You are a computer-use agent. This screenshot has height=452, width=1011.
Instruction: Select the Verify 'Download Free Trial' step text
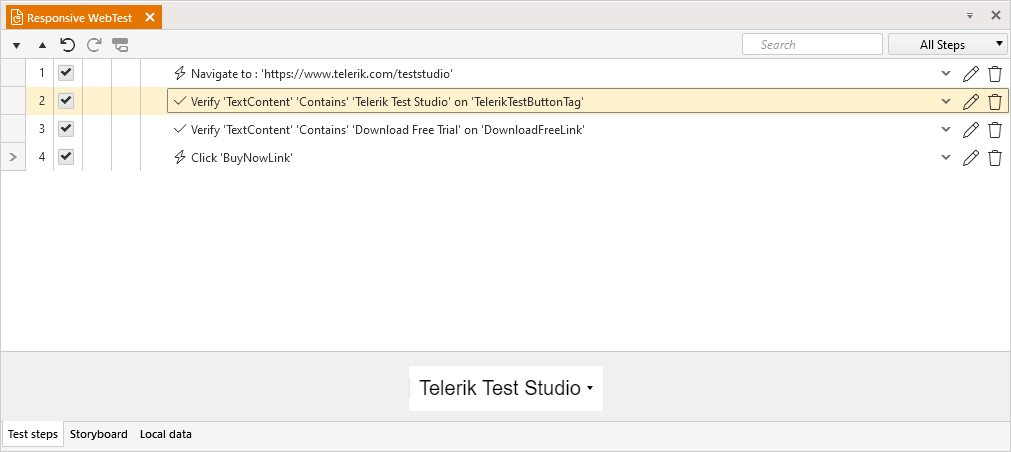tap(388, 130)
